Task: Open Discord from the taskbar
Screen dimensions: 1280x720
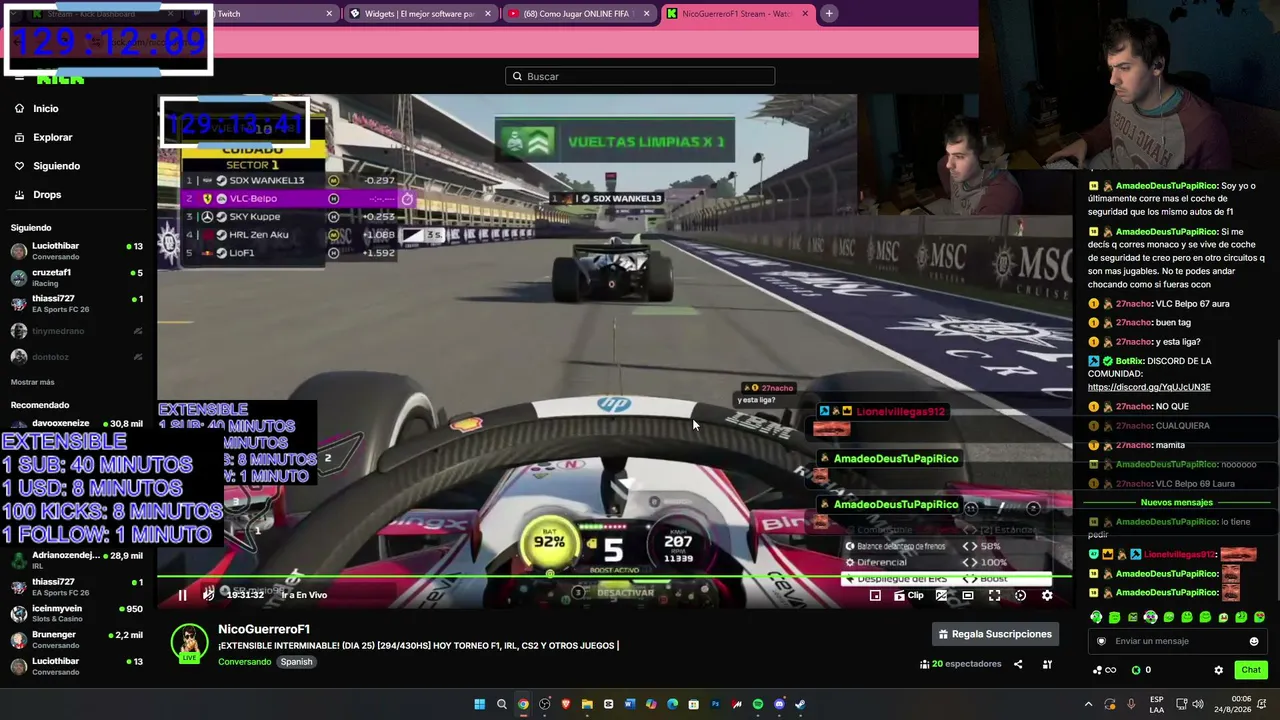Action: pos(779,704)
